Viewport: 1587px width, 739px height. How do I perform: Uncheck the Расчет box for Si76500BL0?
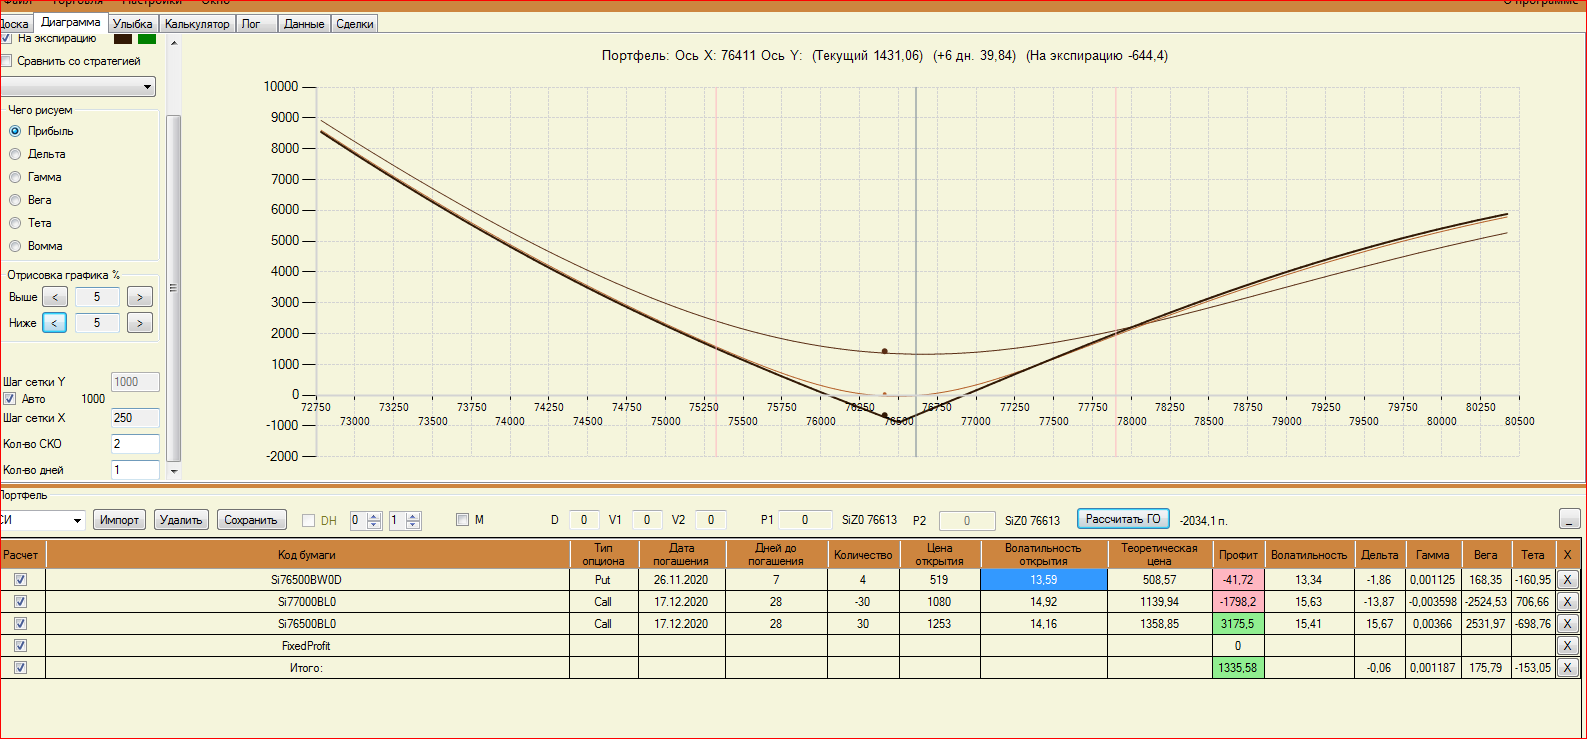[x=20, y=624]
